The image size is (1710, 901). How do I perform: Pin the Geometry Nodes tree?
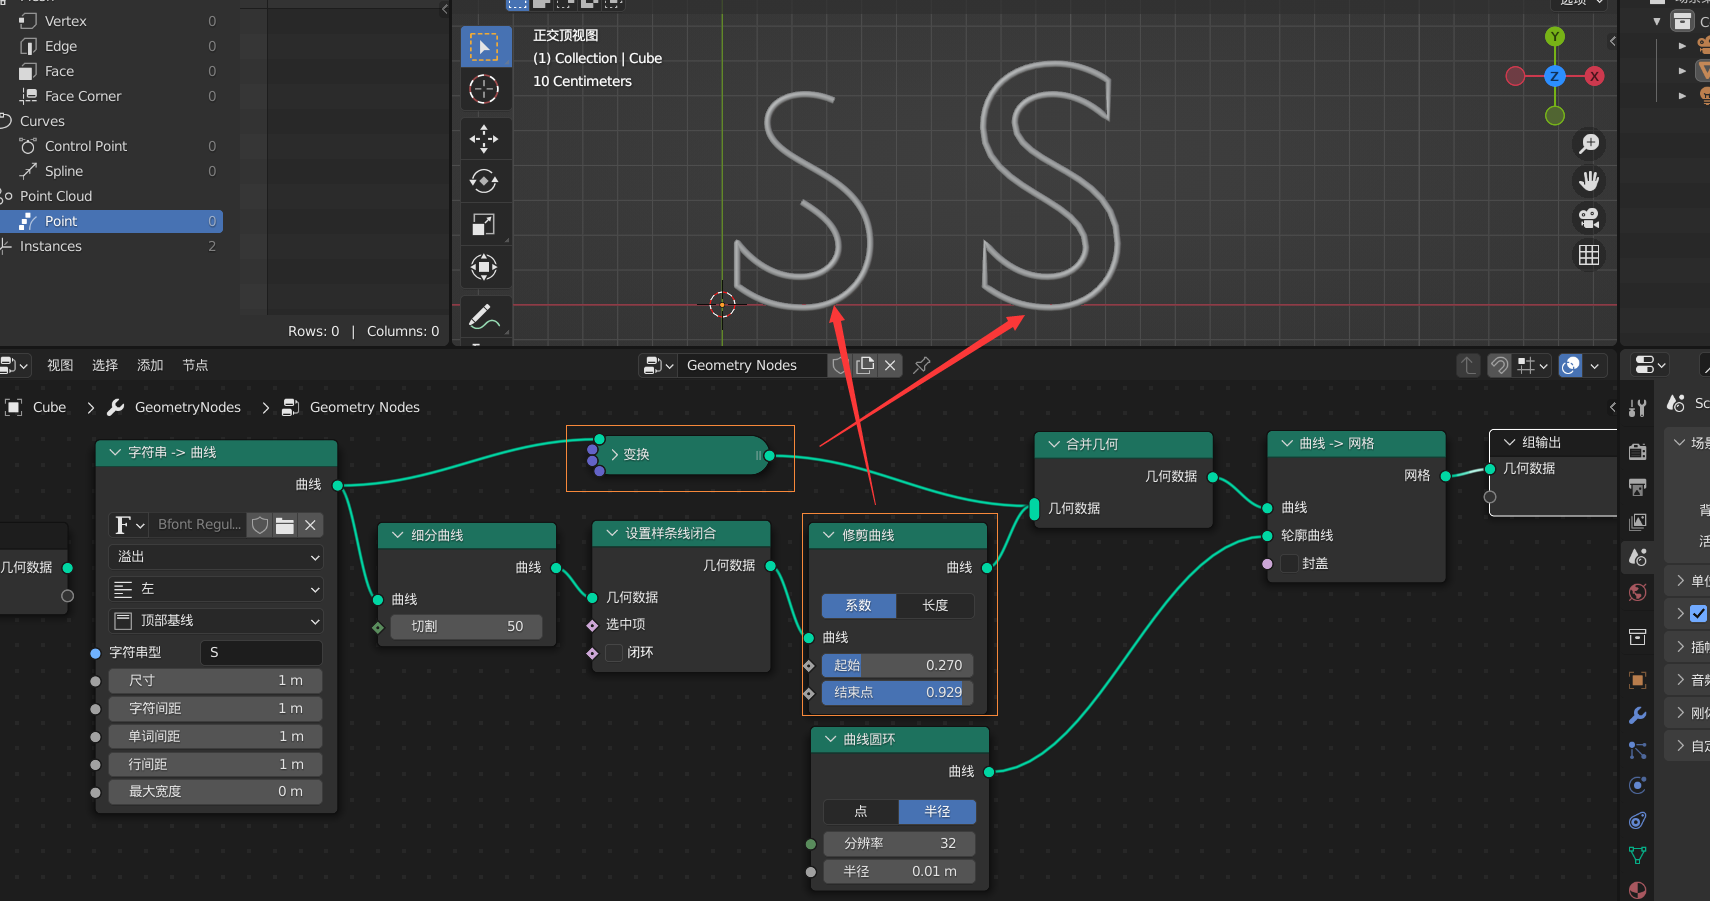[x=922, y=365]
